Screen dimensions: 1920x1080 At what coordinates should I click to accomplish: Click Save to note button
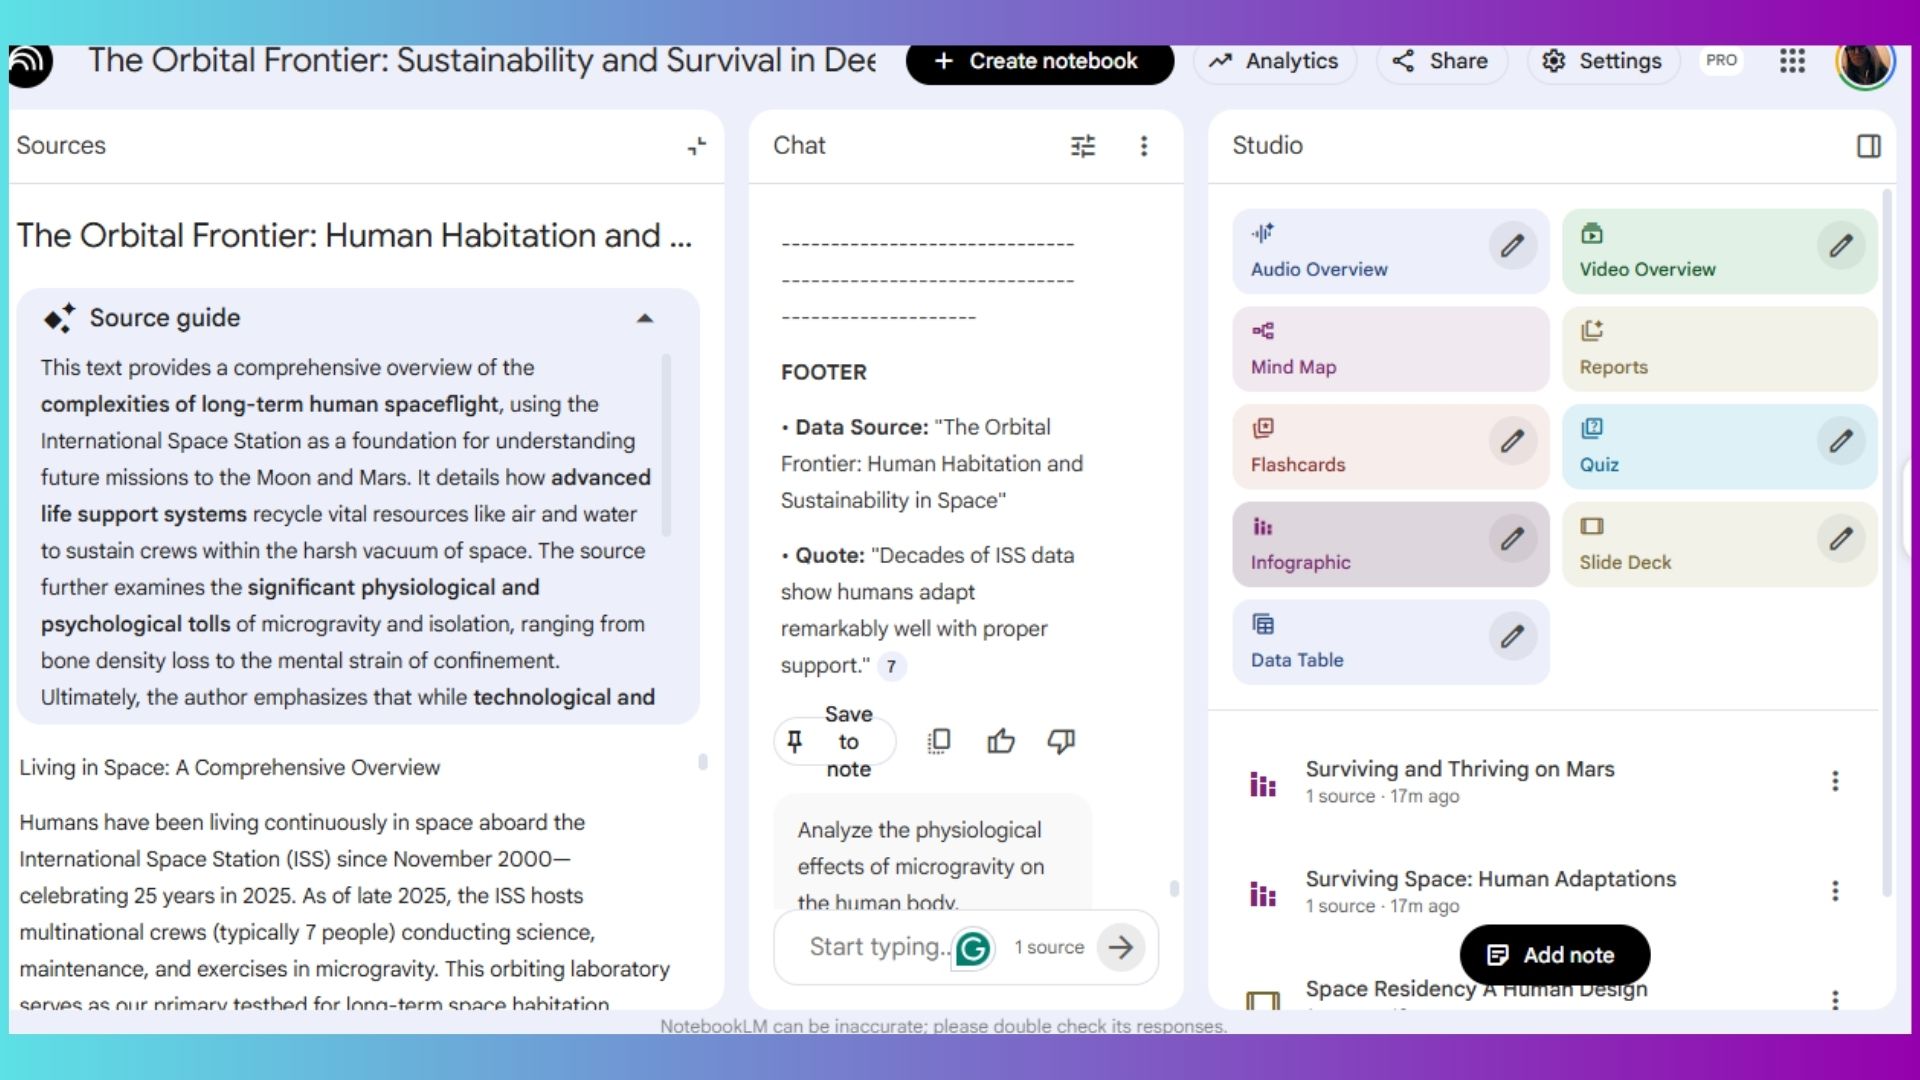point(834,742)
